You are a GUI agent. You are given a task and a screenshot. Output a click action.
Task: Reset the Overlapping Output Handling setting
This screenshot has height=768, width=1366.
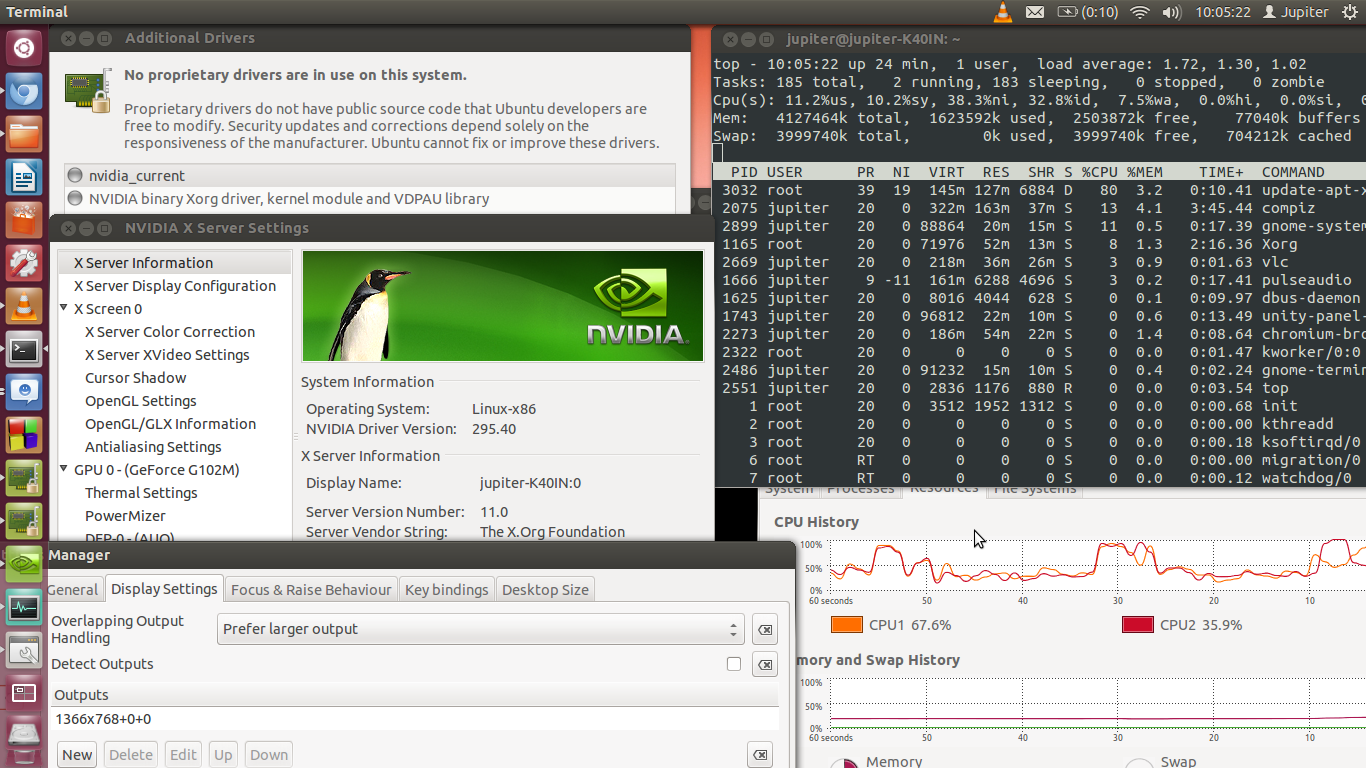click(x=764, y=630)
